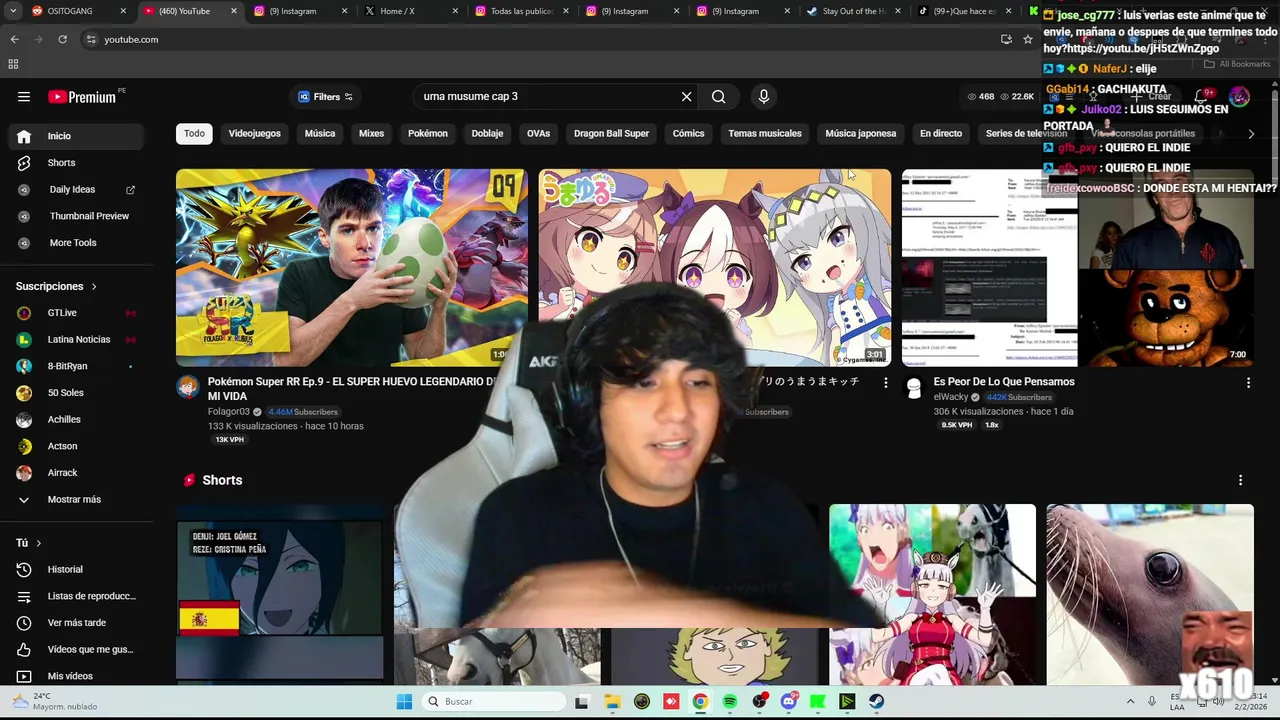Open the Pokémon Super RR Ep.9 video thumbnail

pos(352,267)
